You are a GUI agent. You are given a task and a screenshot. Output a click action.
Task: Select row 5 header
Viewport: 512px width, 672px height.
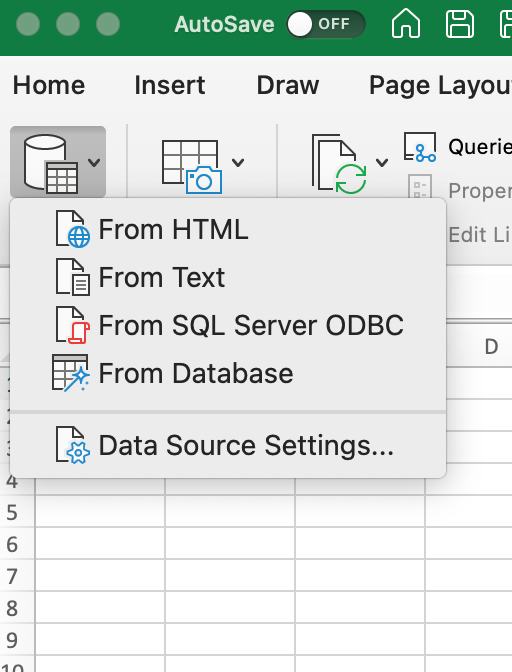[17, 512]
